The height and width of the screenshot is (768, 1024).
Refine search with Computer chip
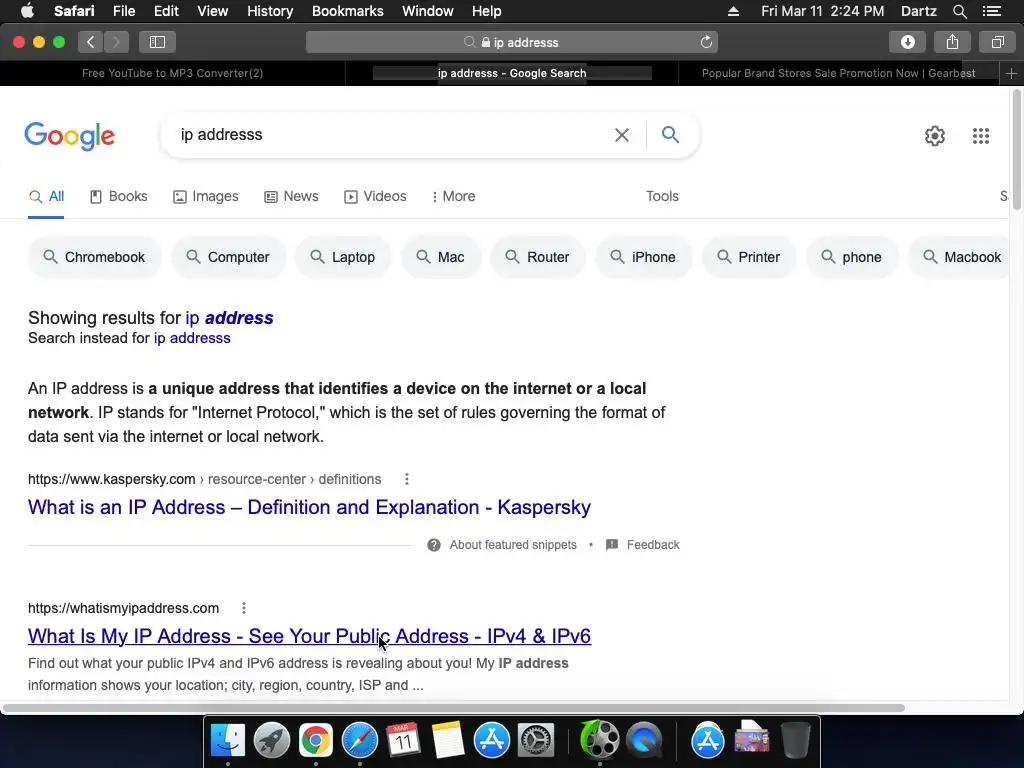pos(228,257)
